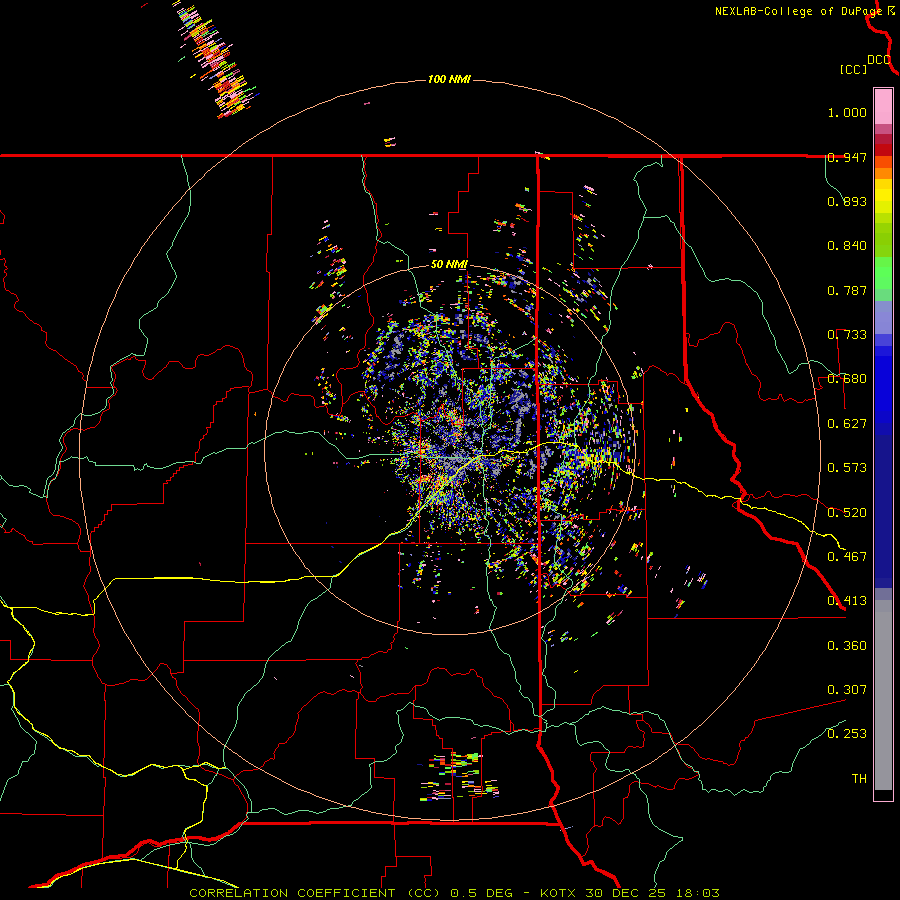Click the striped echo patch below the rings
This screenshot has height=900, width=900.
[x=460, y=776]
